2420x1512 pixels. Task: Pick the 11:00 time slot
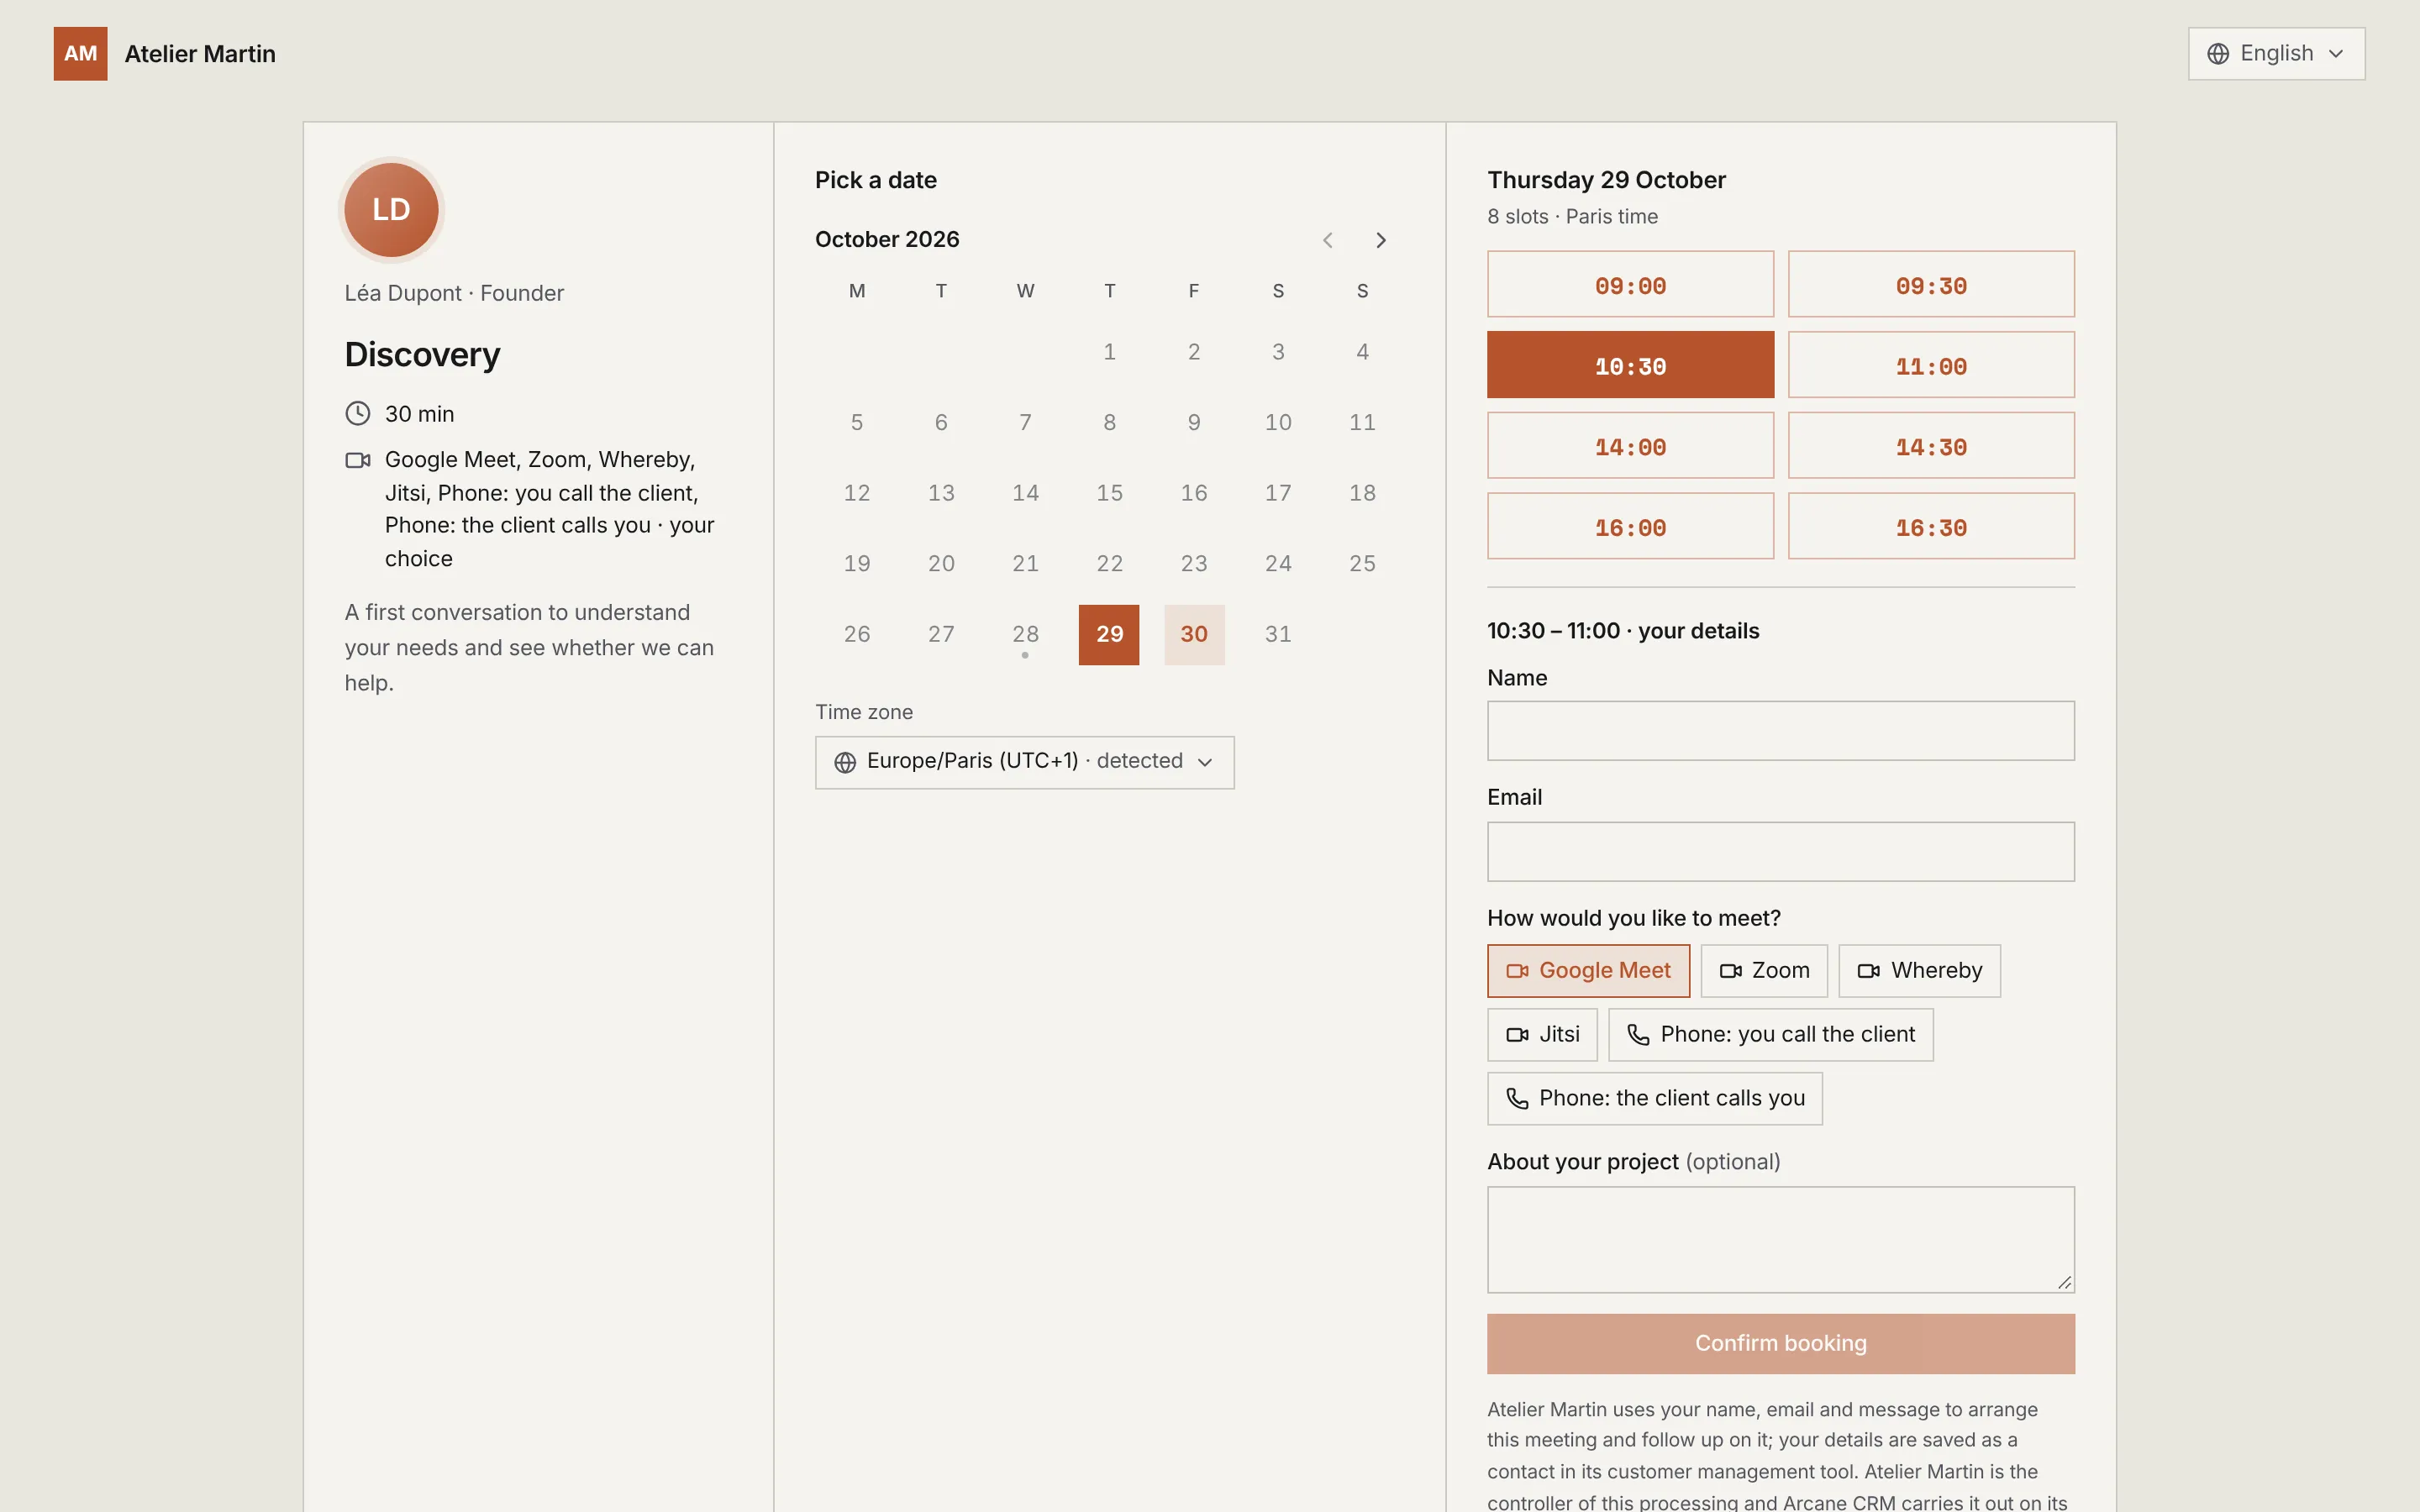coord(1931,365)
